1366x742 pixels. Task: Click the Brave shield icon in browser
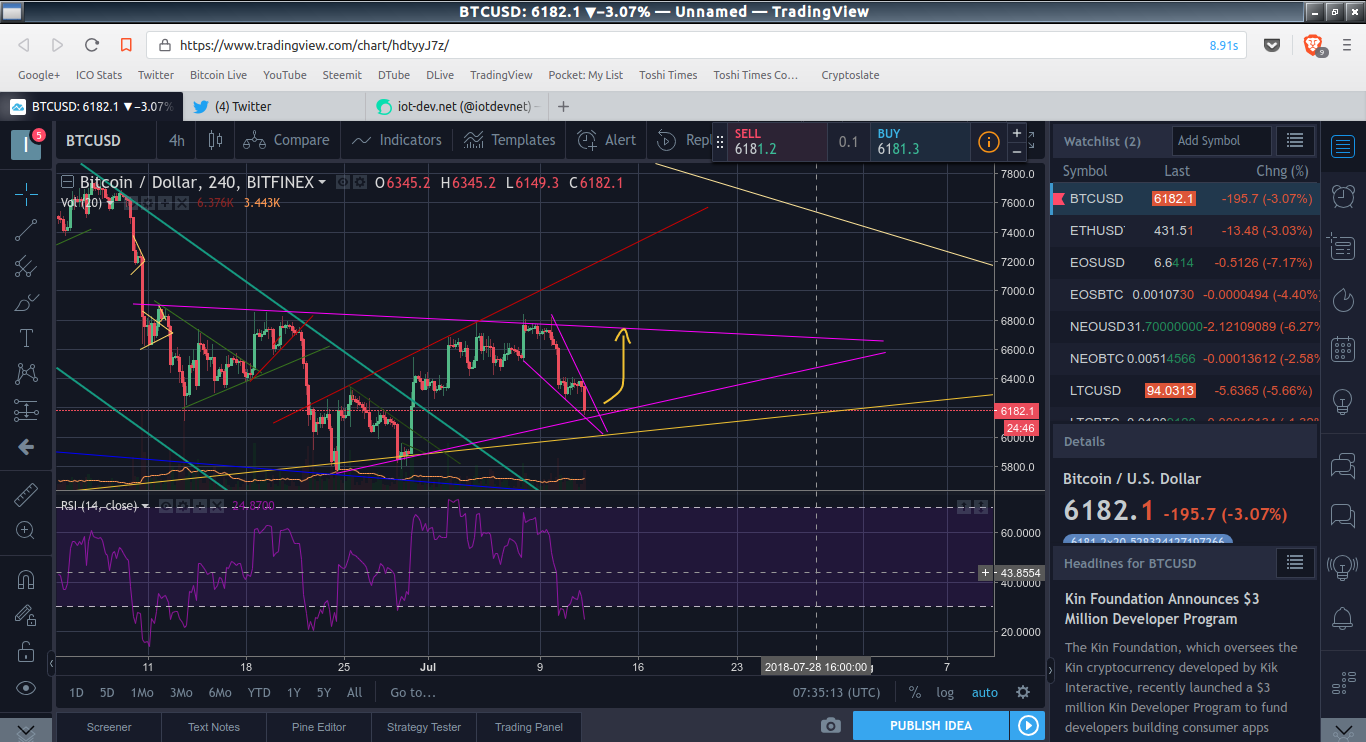1312,45
